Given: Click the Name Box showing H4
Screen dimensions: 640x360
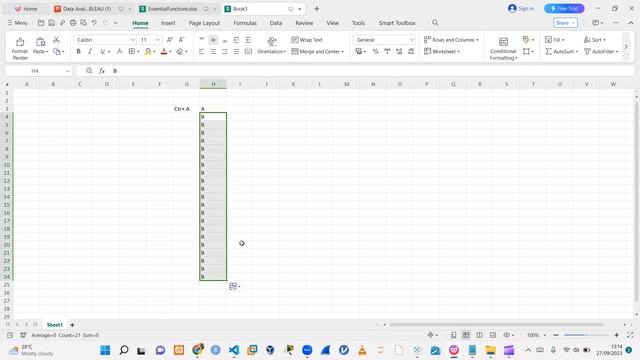Looking at the screenshot, I should [x=39, y=71].
